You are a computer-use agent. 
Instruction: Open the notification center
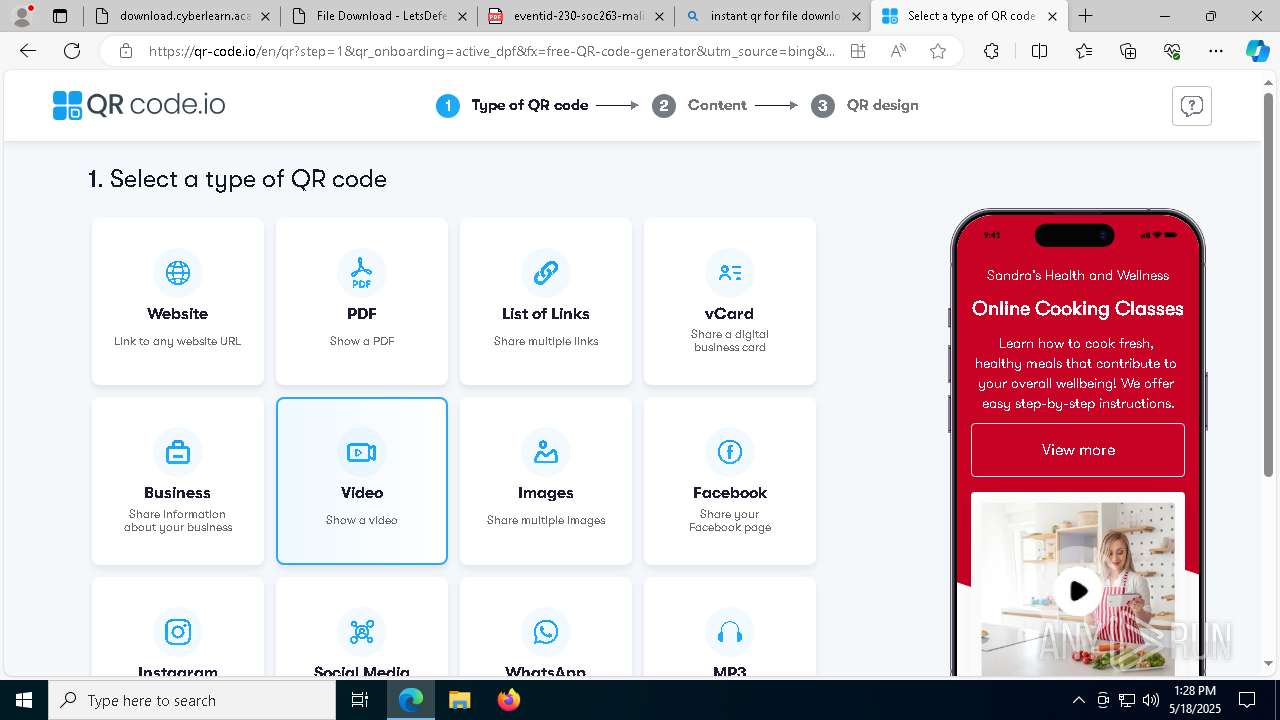tap(1247, 700)
